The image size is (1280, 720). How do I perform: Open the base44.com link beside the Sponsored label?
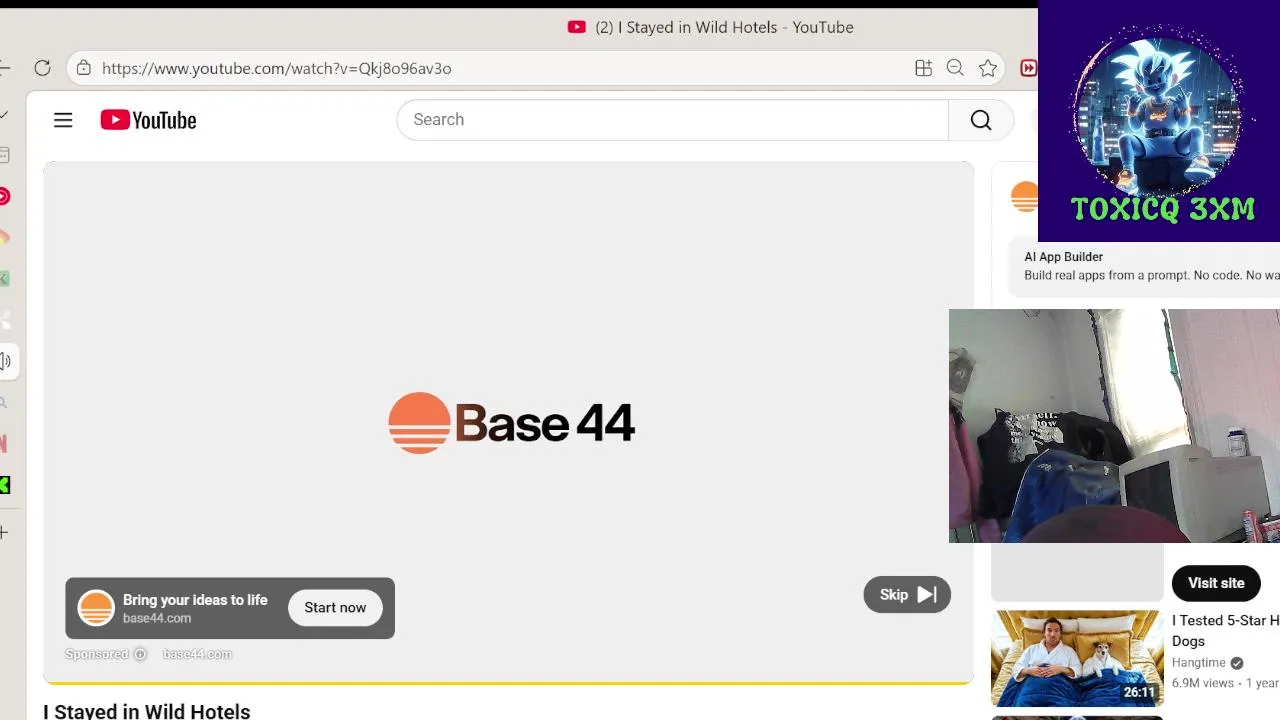click(197, 654)
